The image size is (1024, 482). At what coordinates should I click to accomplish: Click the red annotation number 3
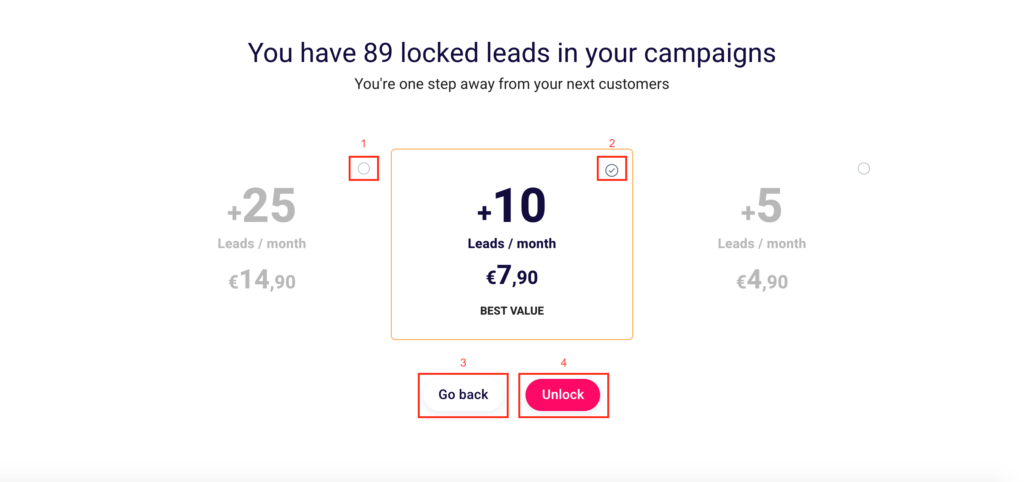tap(463, 363)
